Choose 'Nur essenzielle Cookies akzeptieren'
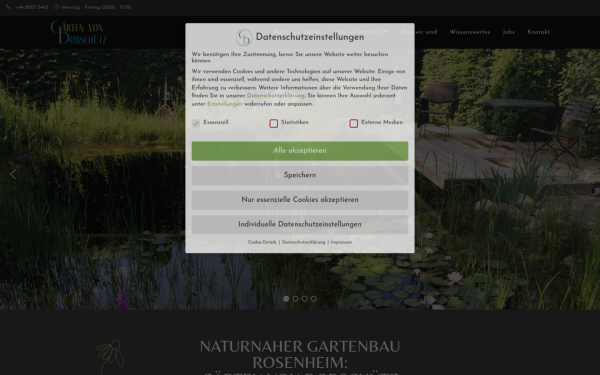The height and width of the screenshot is (375, 600). (300, 200)
